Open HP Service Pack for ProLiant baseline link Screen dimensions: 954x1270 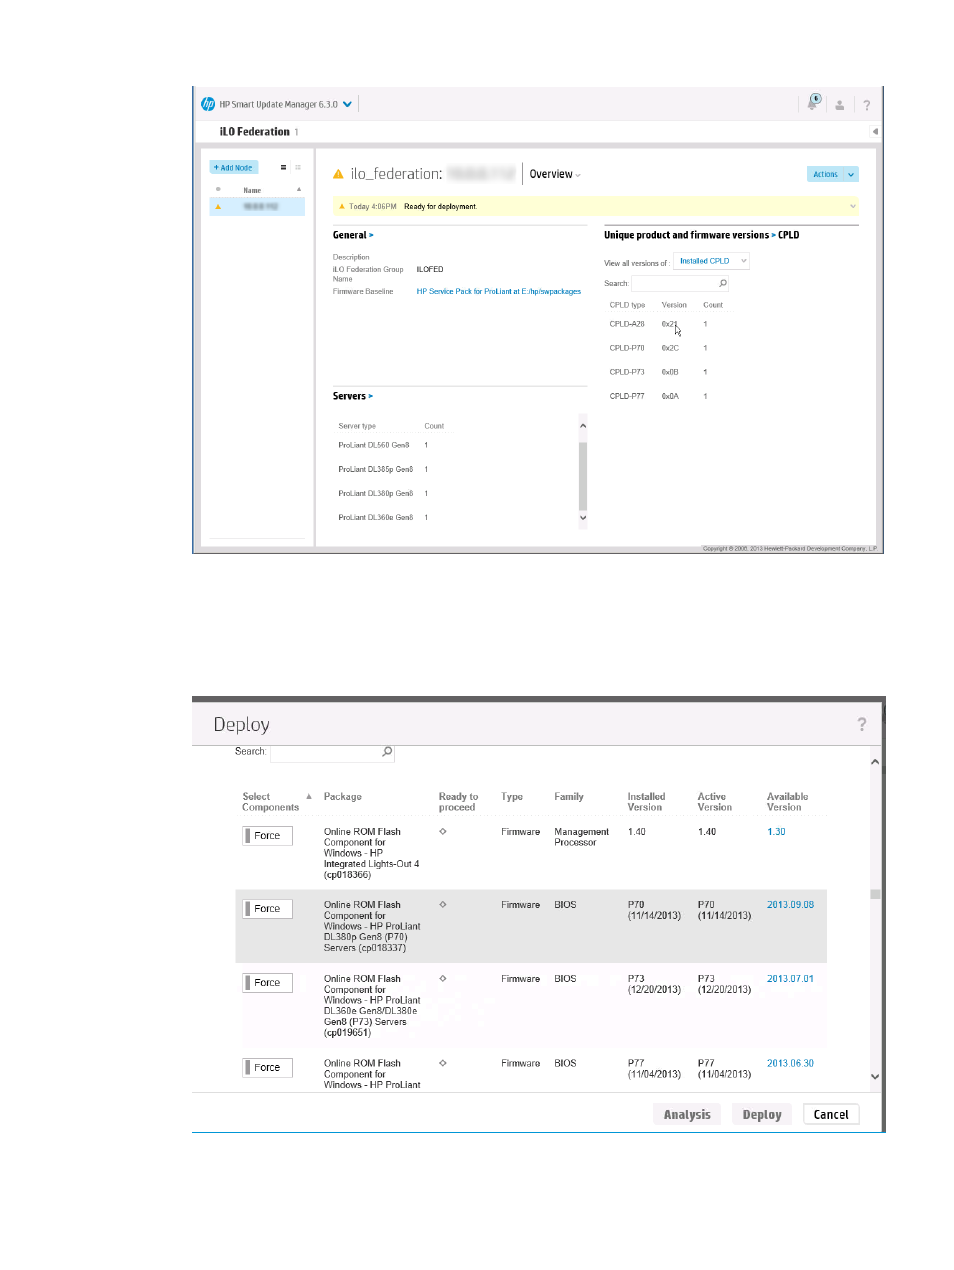pos(499,292)
